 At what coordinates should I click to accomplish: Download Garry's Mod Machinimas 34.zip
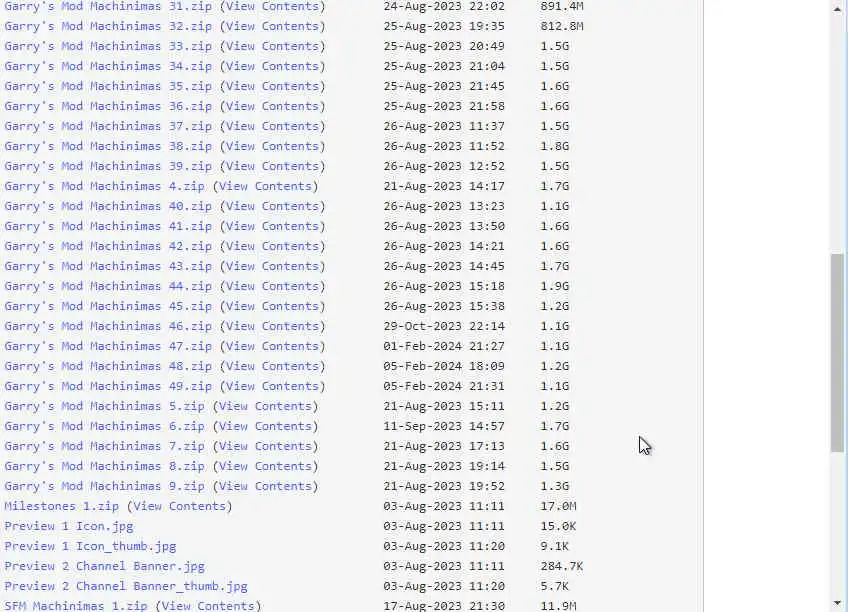pos(108,66)
